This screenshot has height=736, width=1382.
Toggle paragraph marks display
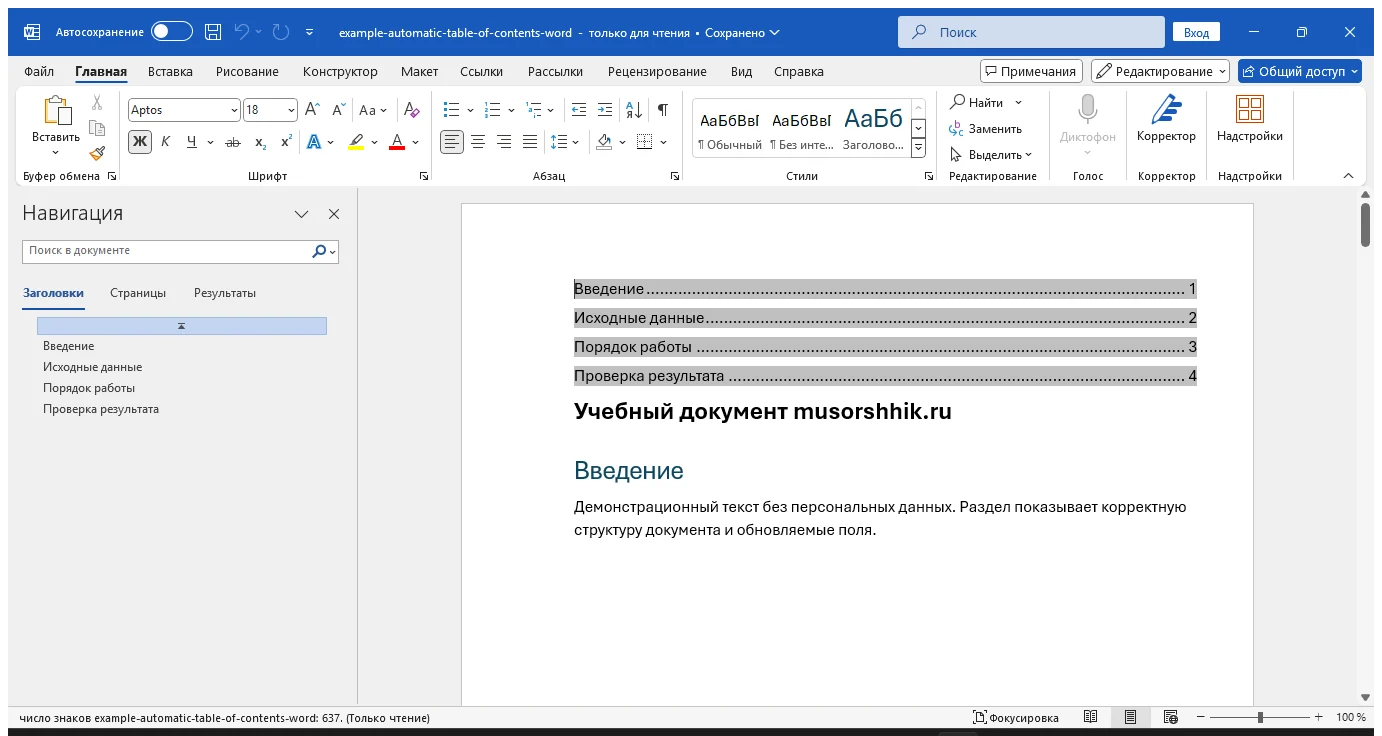click(662, 110)
